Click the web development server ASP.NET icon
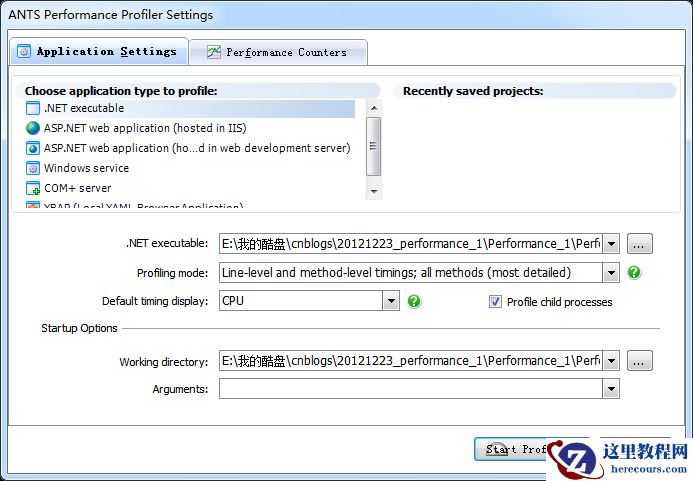Image resolution: width=693 pixels, height=481 pixels. tap(33, 148)
